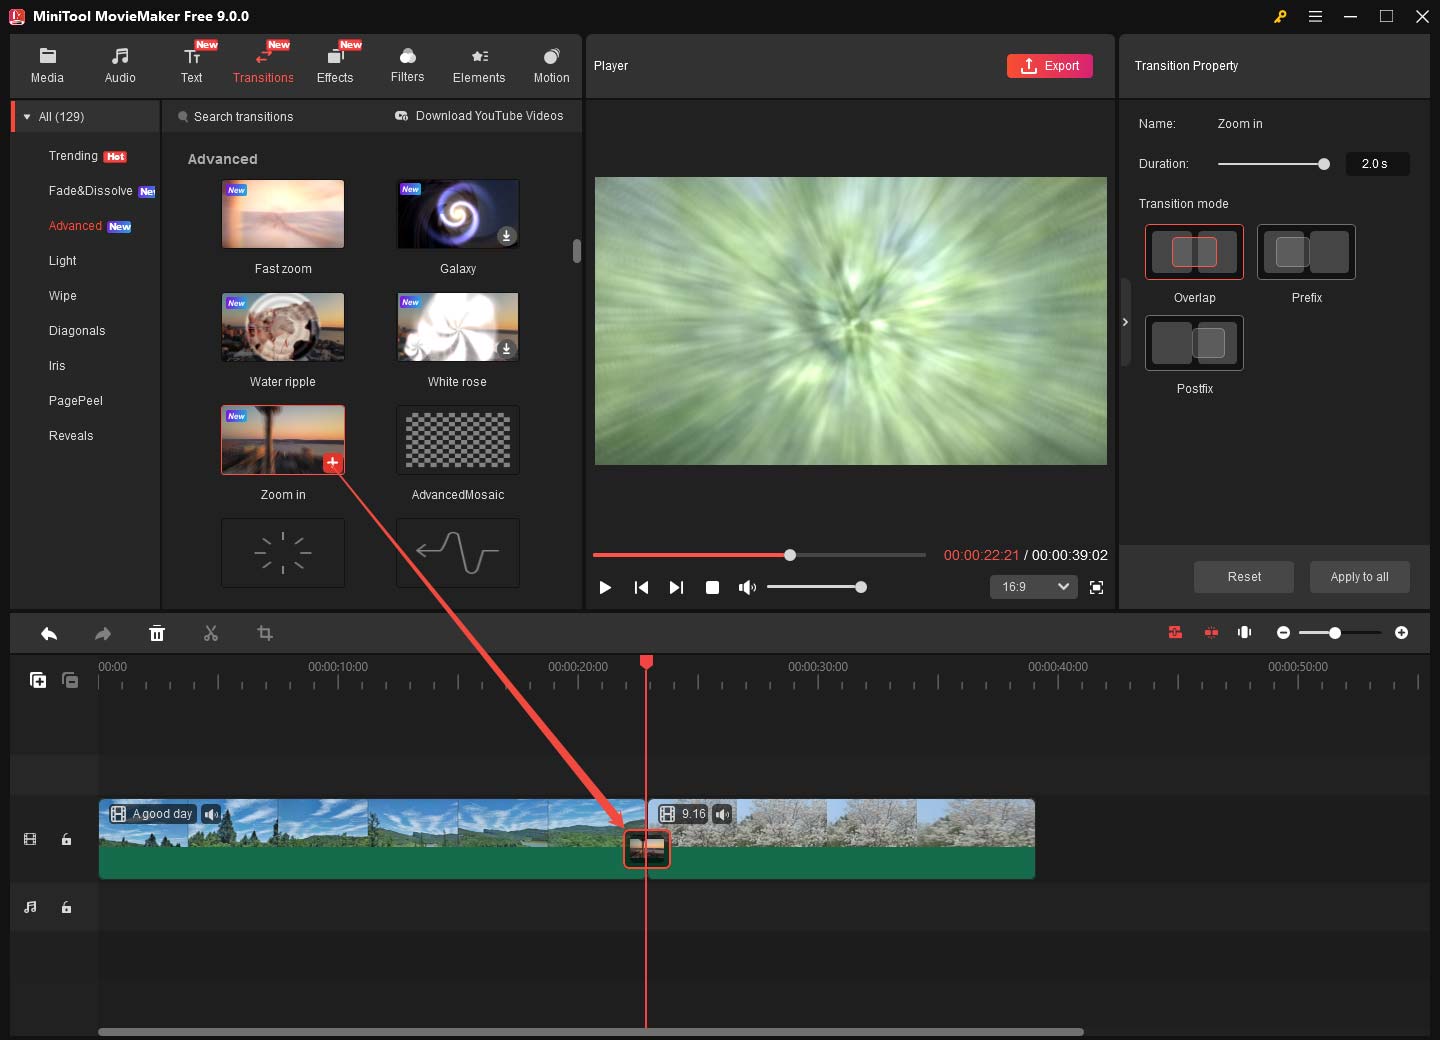Click the Reset button
Viewport: 1440px width, 1040px height.
[x=1244, y=577]
